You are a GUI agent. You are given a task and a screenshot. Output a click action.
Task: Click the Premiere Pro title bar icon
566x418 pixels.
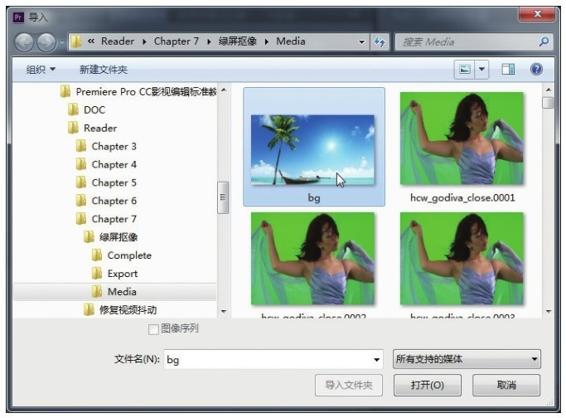pos(18,17)
